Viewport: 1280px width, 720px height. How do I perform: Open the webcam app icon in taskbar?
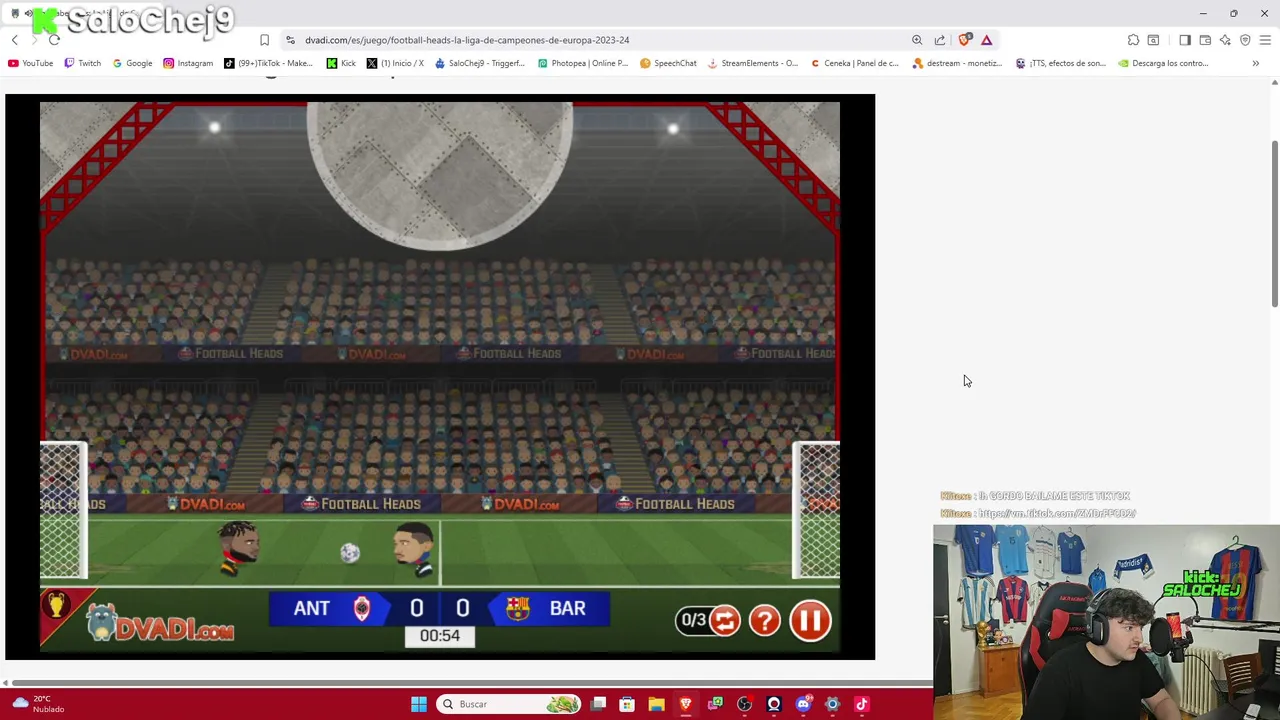point(773,704)
